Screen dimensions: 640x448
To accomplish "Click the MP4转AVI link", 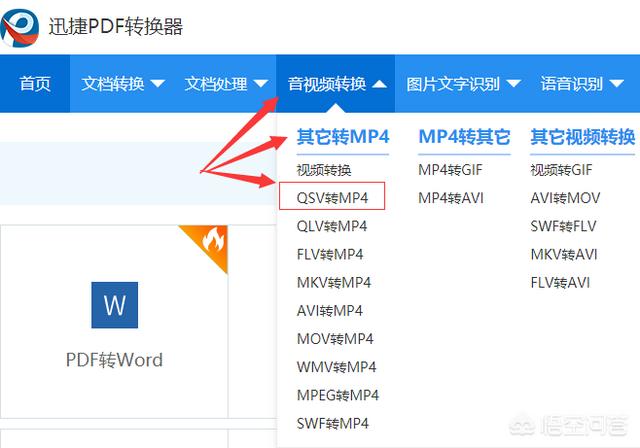I will tap(450, 198).
